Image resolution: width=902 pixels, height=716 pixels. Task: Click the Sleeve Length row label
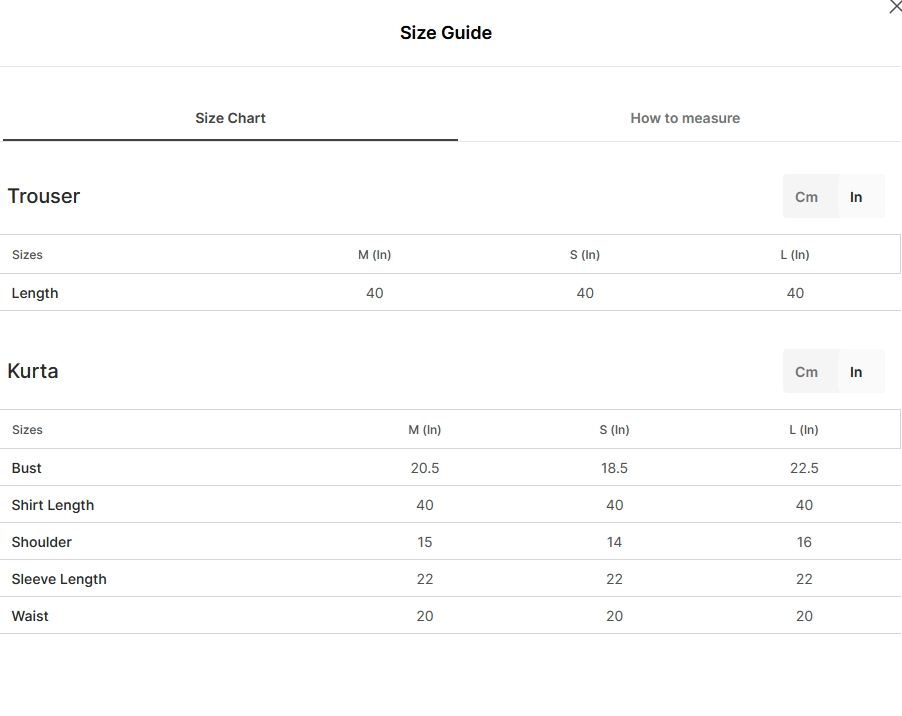point(59,579)
